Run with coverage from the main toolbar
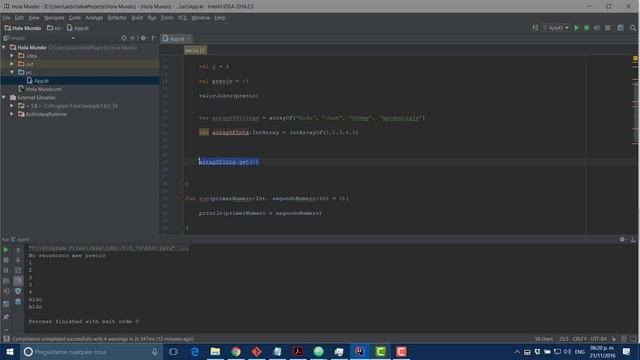 pos(597,28)
